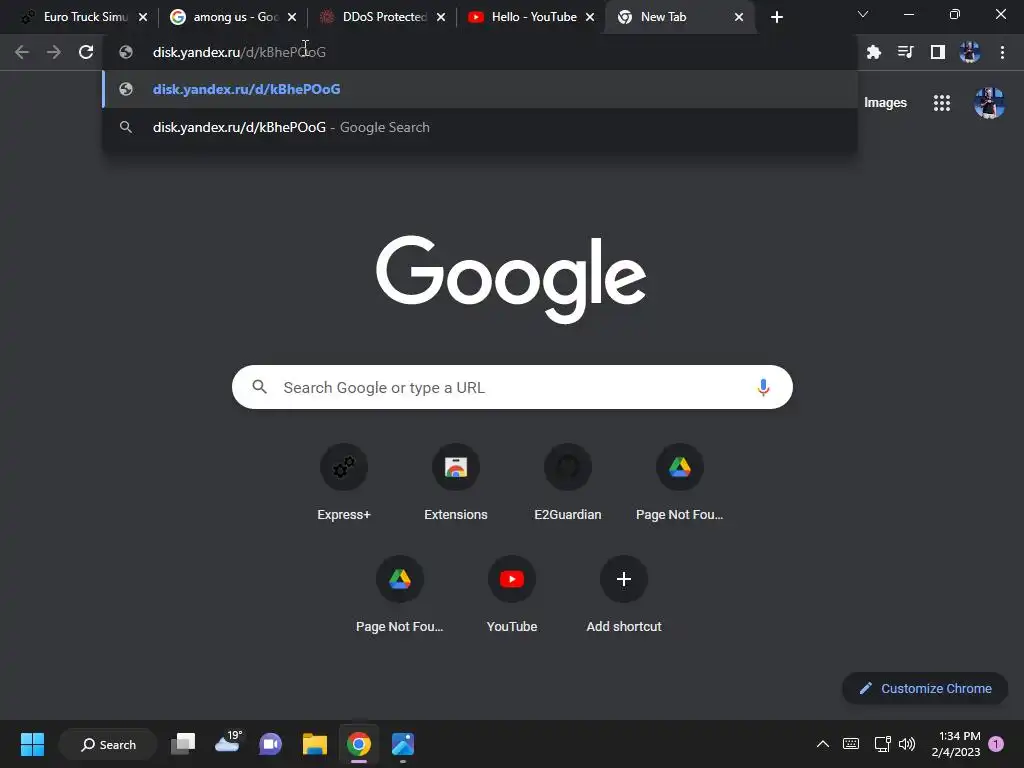
Task: Reload the page with the refresh icon
Action: (86, 52)
